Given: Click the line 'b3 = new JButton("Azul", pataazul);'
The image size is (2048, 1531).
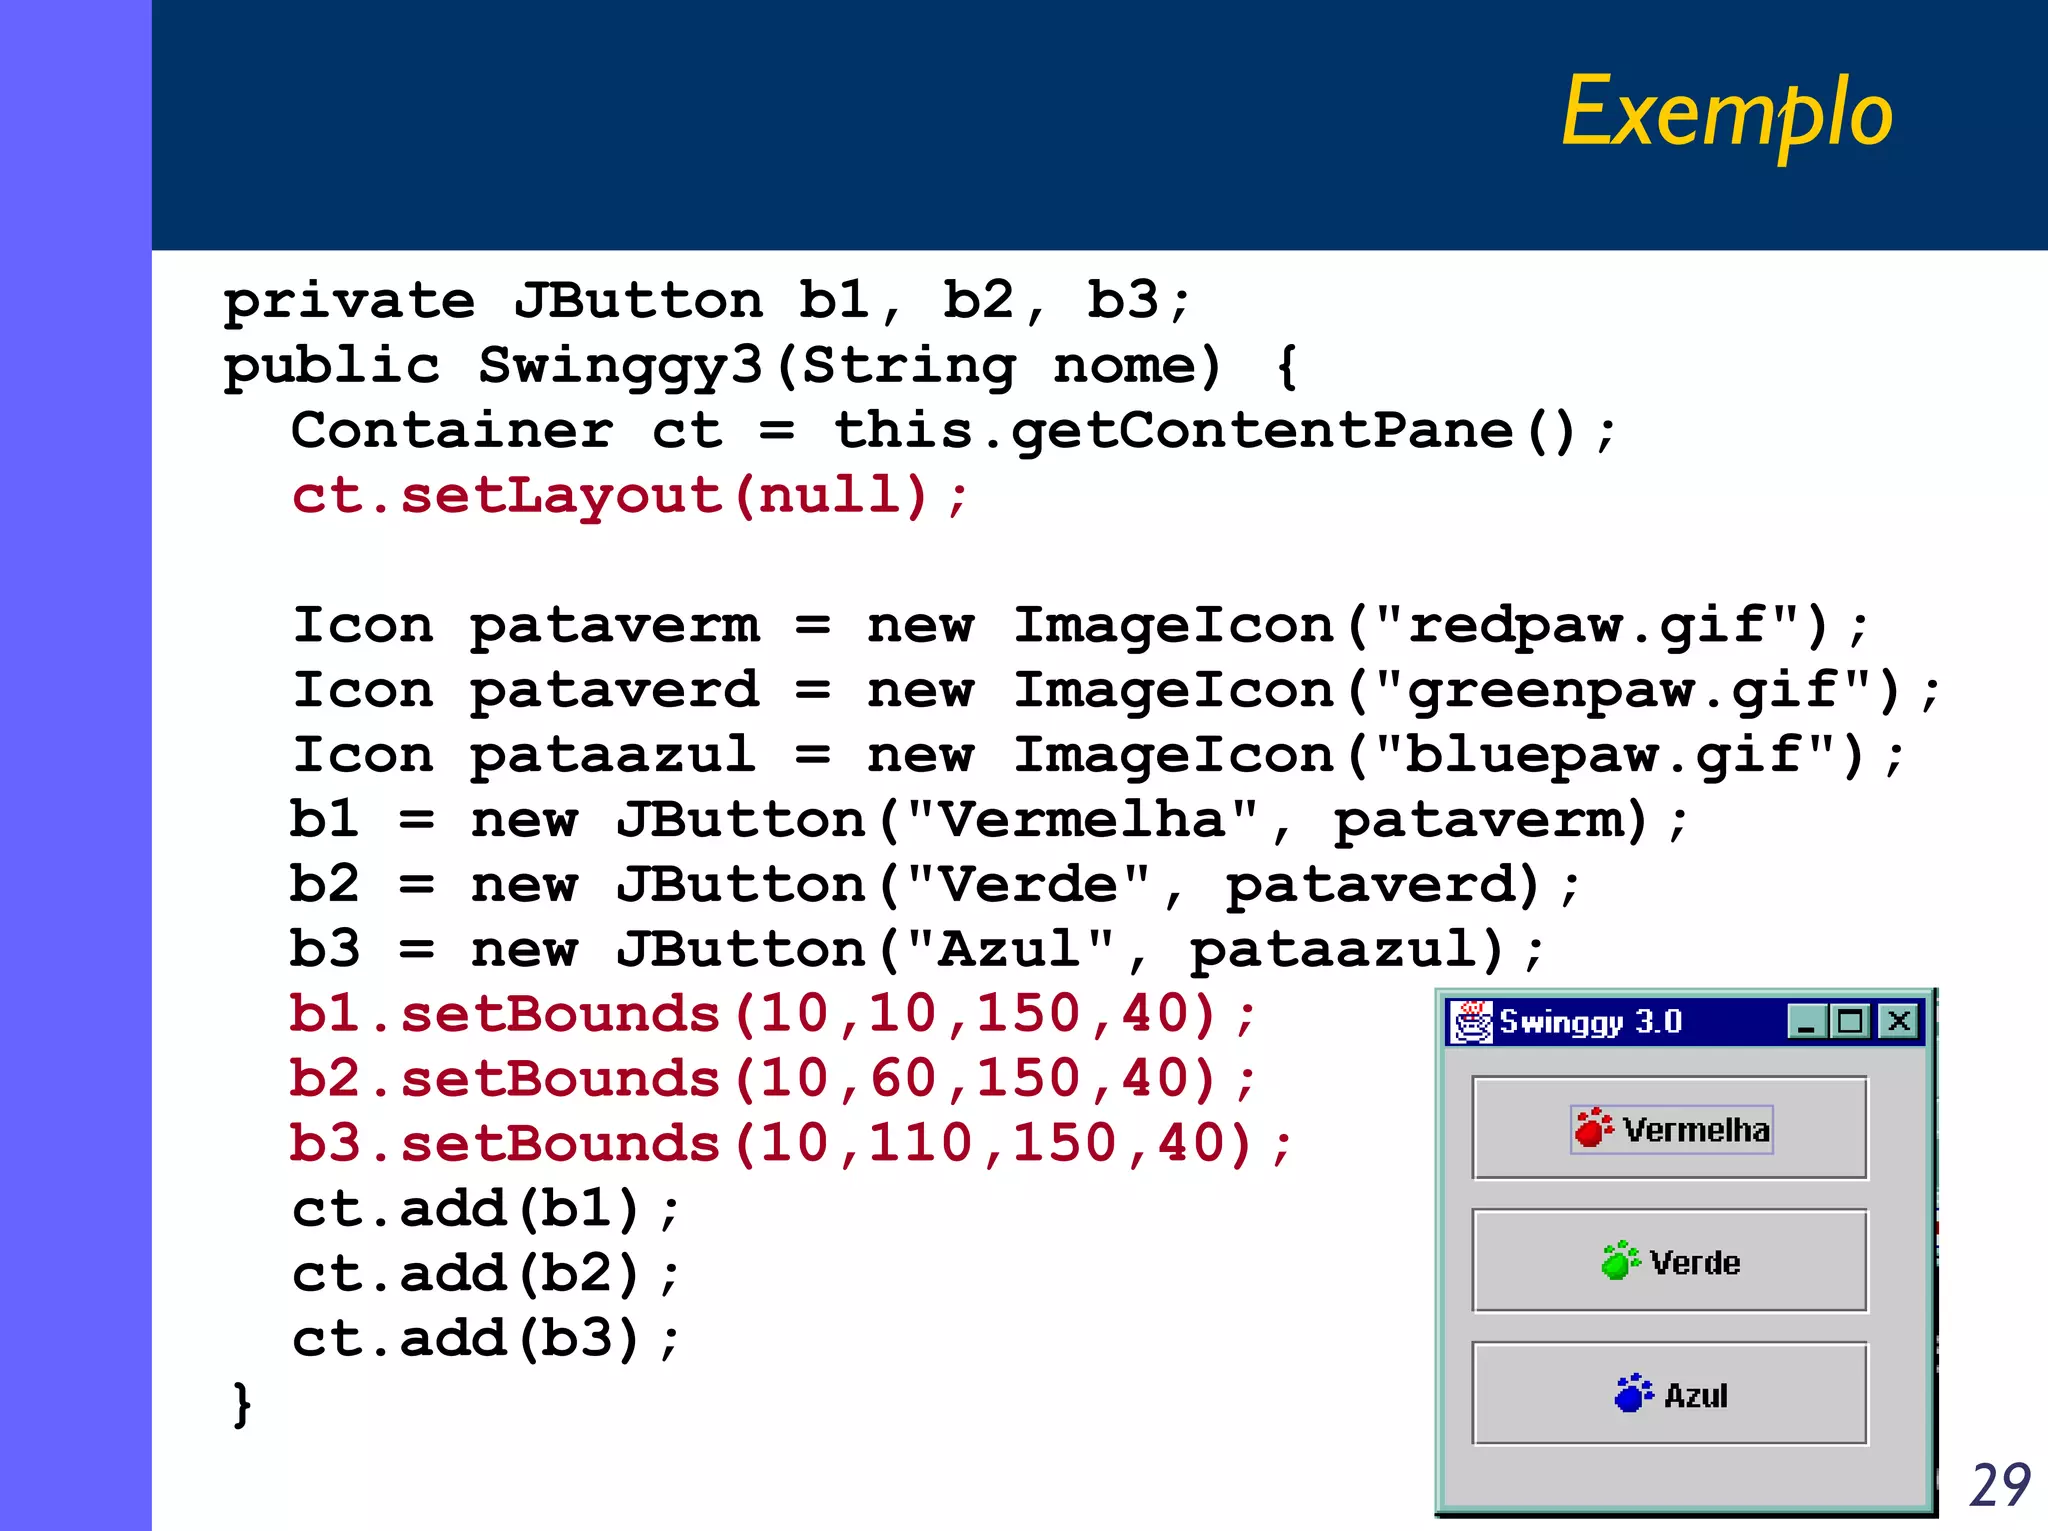Looking at the screenshot, I should (x=918, y=952).
